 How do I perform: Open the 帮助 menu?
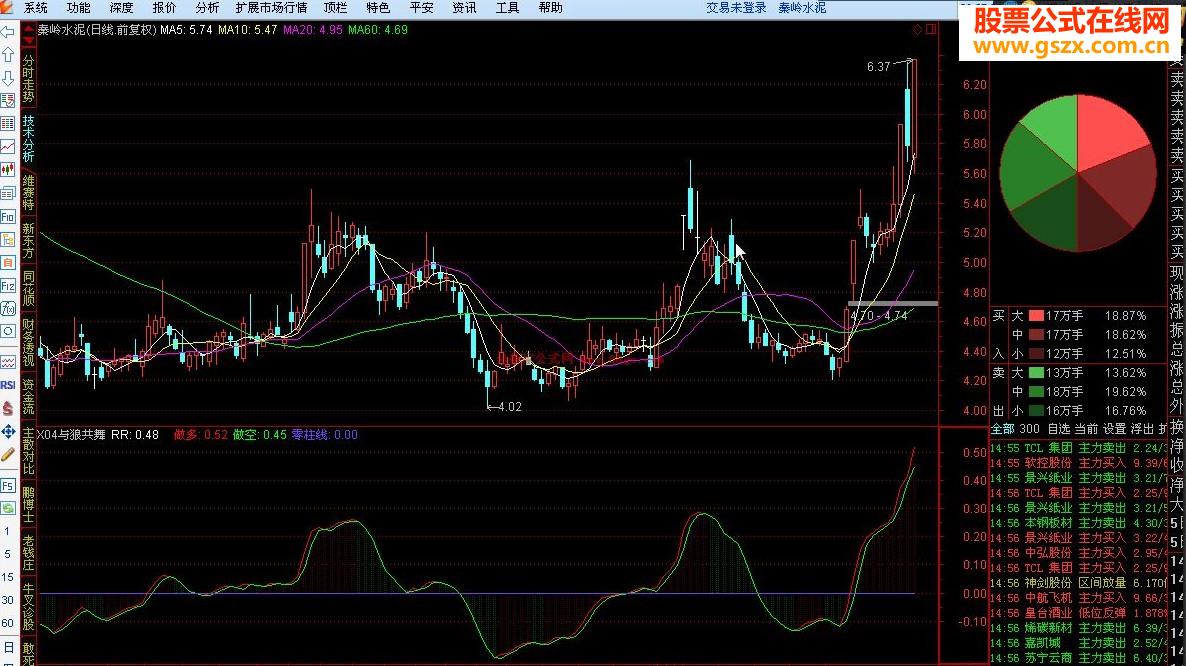(x=551, y=8)
